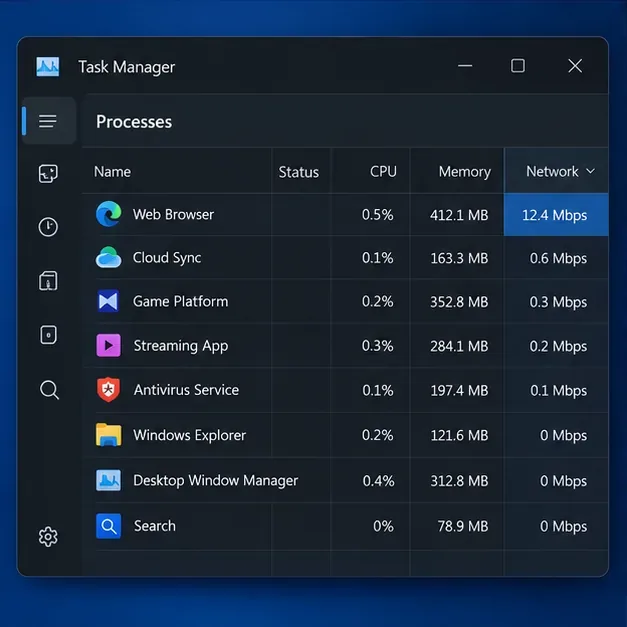Select the Cloud Sync process row
This screenshot has height=627, width=627.
(345, 258)
